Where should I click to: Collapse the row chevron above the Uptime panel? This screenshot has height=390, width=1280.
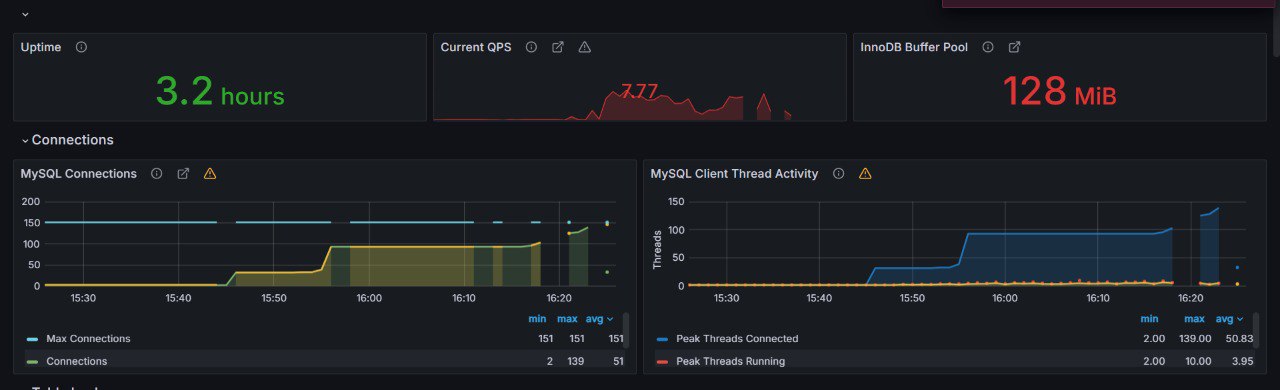click(25, 14)
